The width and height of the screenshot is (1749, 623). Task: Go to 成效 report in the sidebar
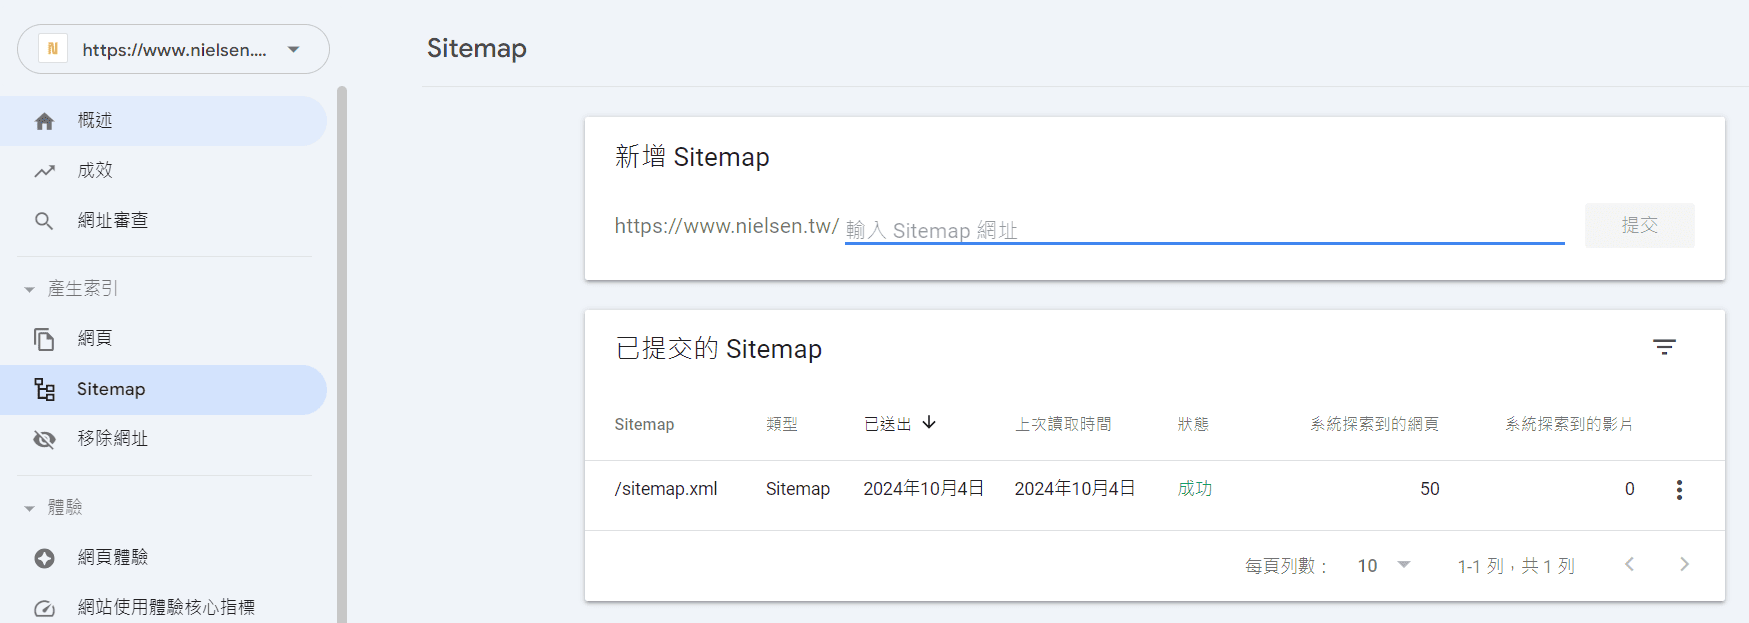[x=95, y=171]
